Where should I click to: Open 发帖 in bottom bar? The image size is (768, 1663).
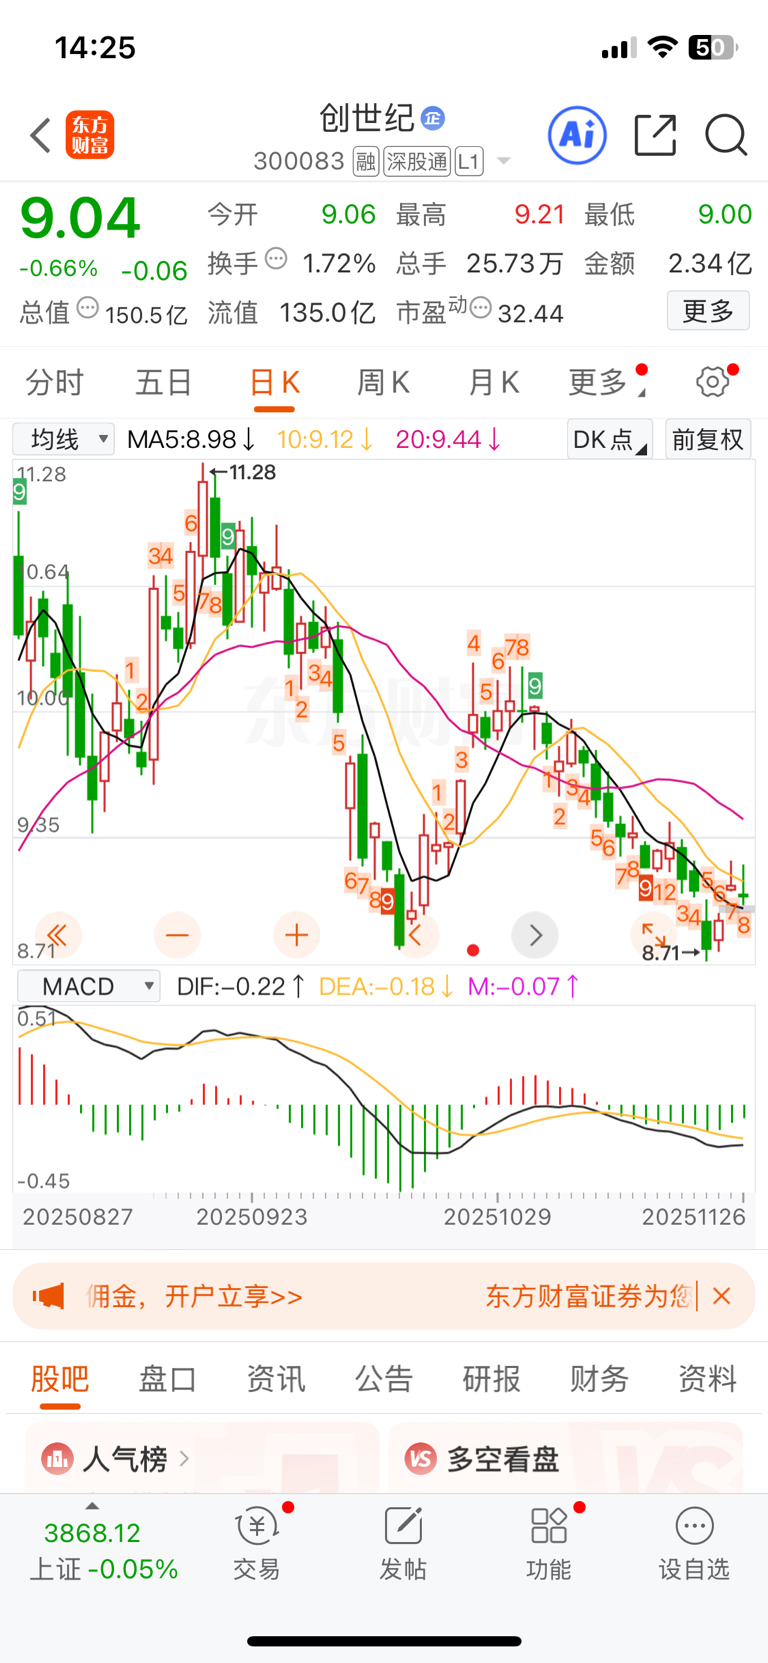tap(403, 1546)
